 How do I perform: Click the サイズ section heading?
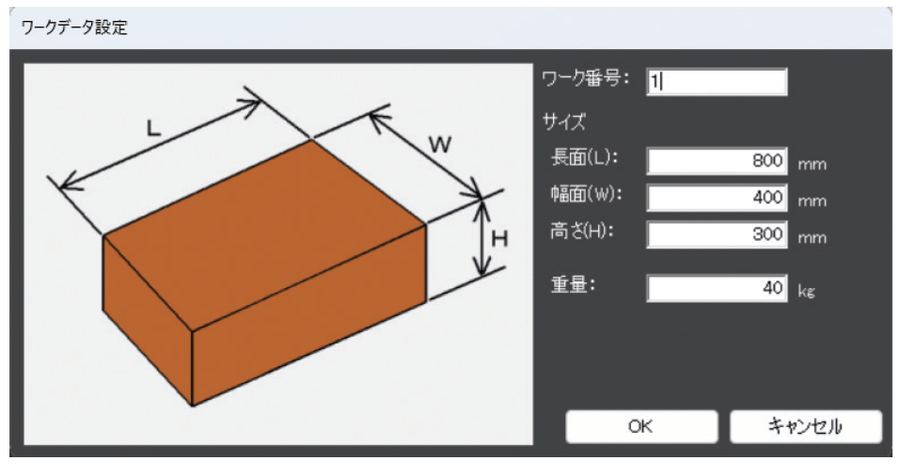[564, 122]
